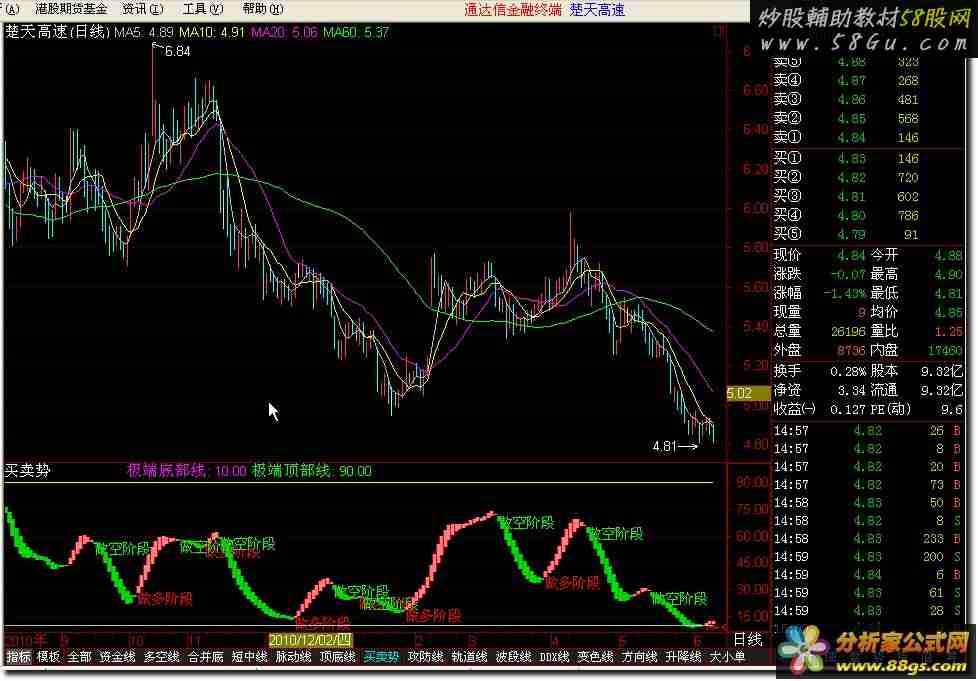Click the 换手 0.28% value
Screen dimensions: 978x681
pyautogui.click(x=848, y=372)
